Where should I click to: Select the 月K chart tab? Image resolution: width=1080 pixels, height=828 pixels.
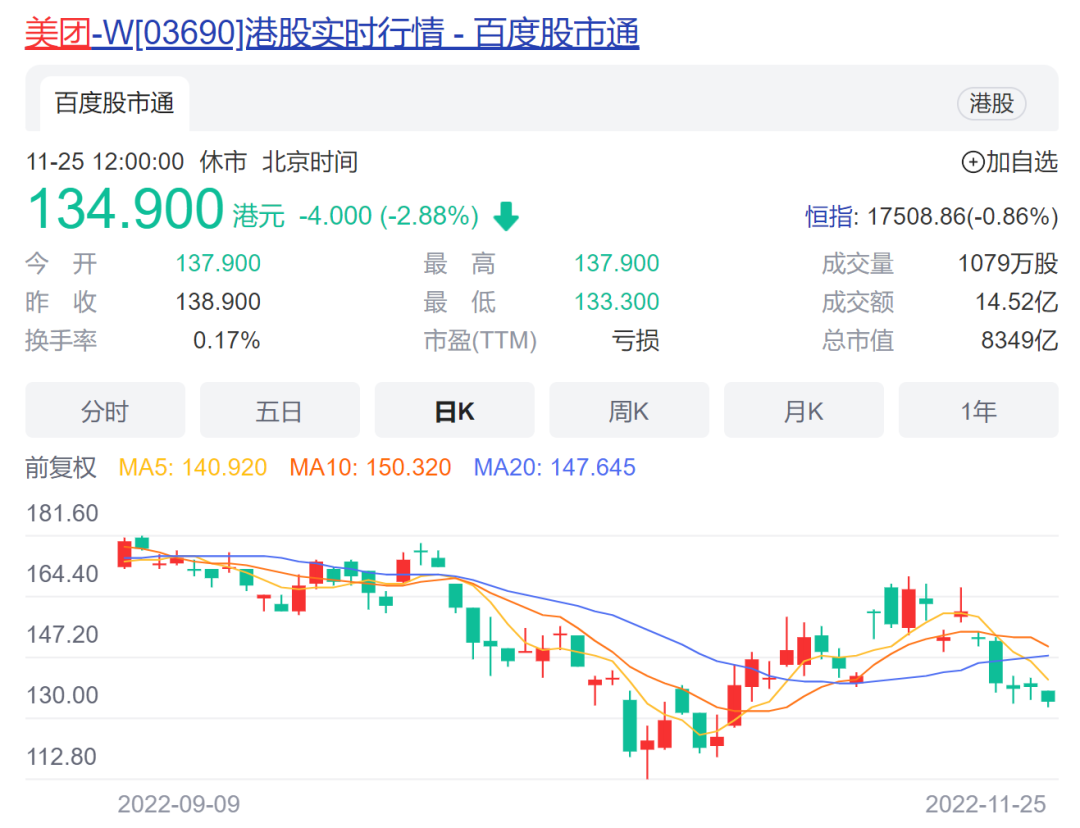(x=803, y=411)
